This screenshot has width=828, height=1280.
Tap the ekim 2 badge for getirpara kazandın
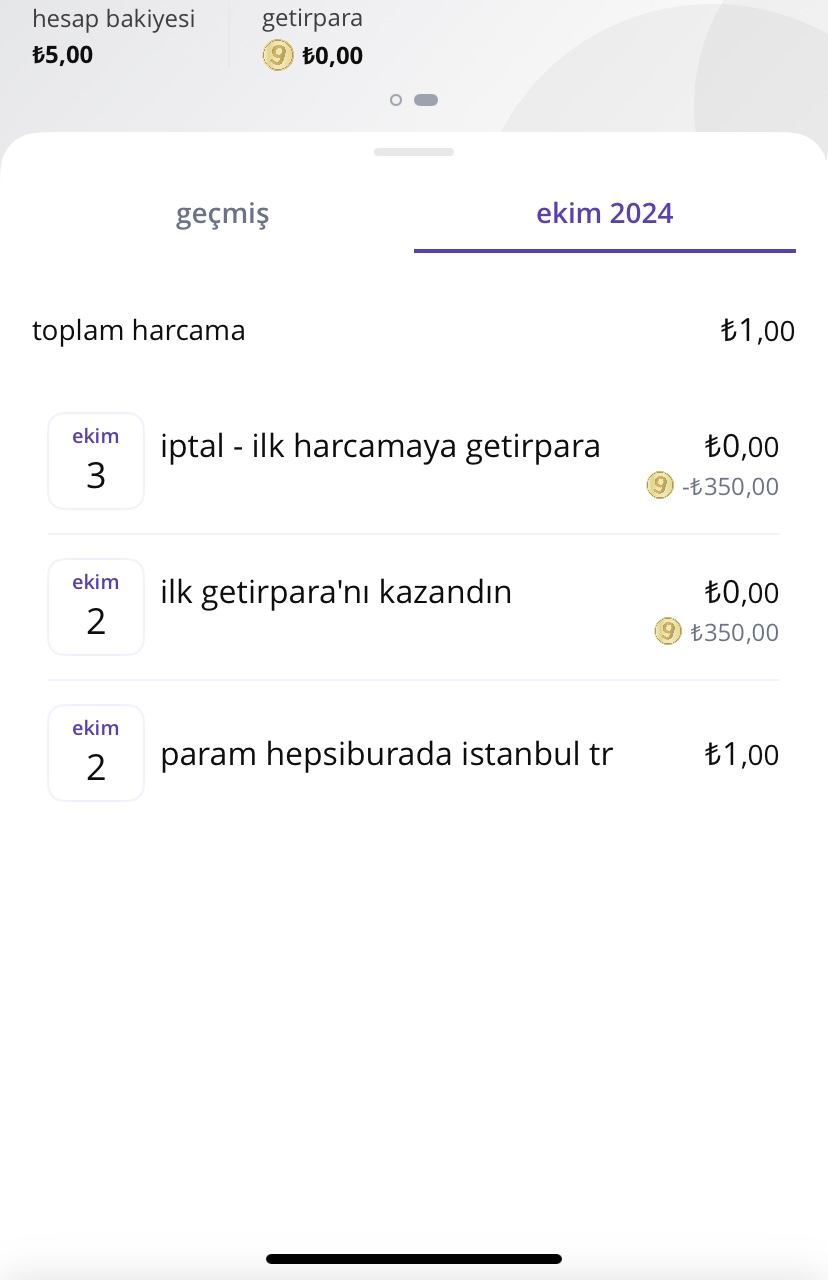(96, 607)
